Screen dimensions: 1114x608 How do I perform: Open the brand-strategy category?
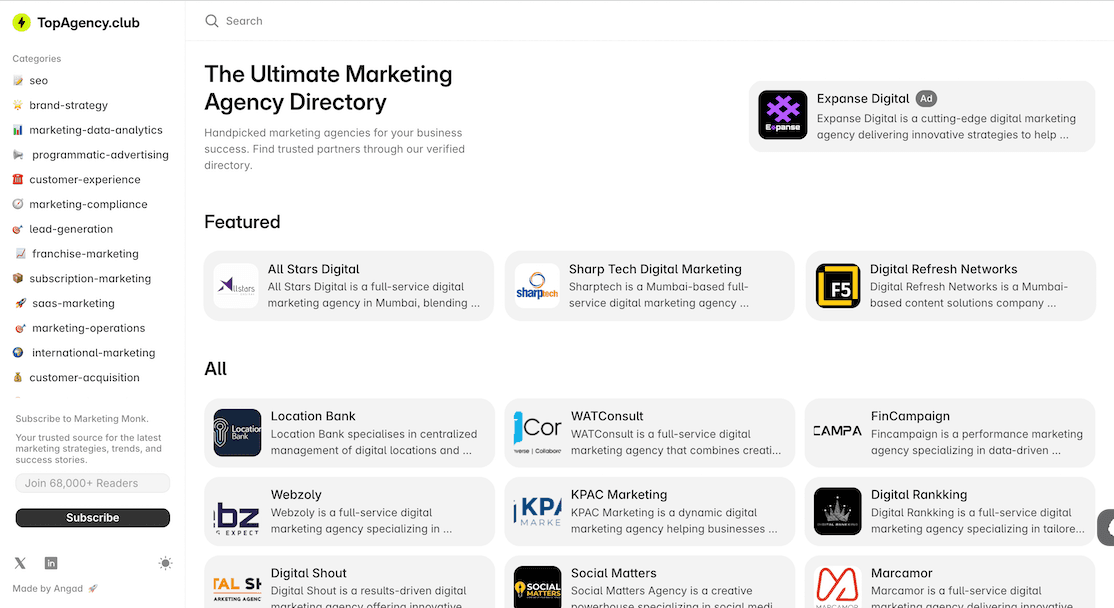tap(68, 105)
